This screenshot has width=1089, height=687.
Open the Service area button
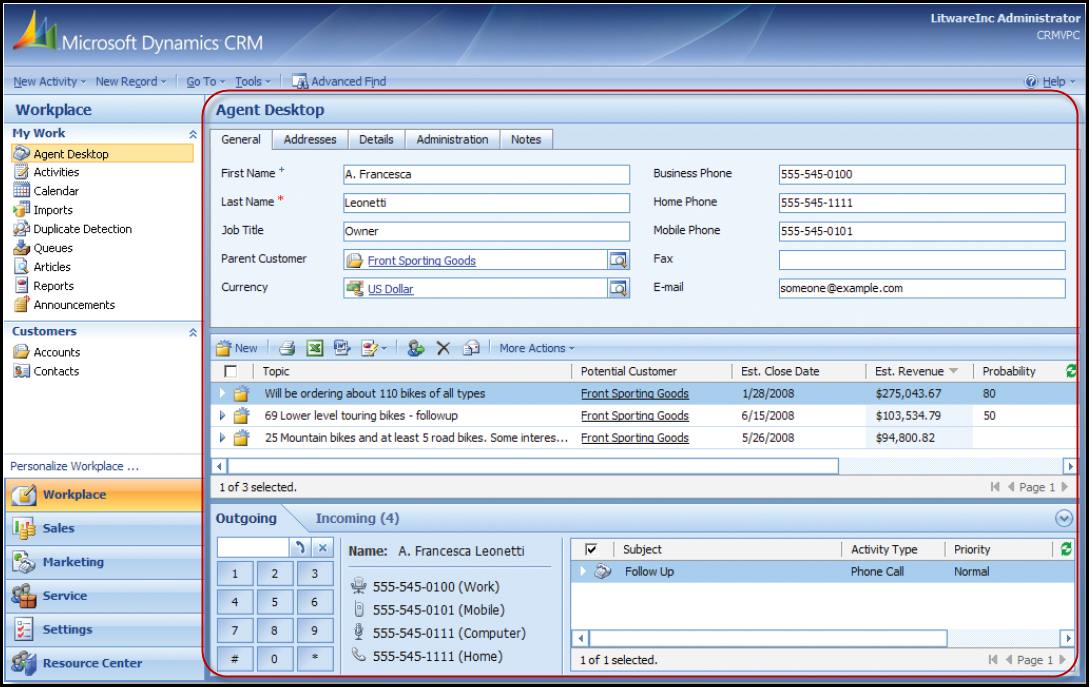[103, 596]
